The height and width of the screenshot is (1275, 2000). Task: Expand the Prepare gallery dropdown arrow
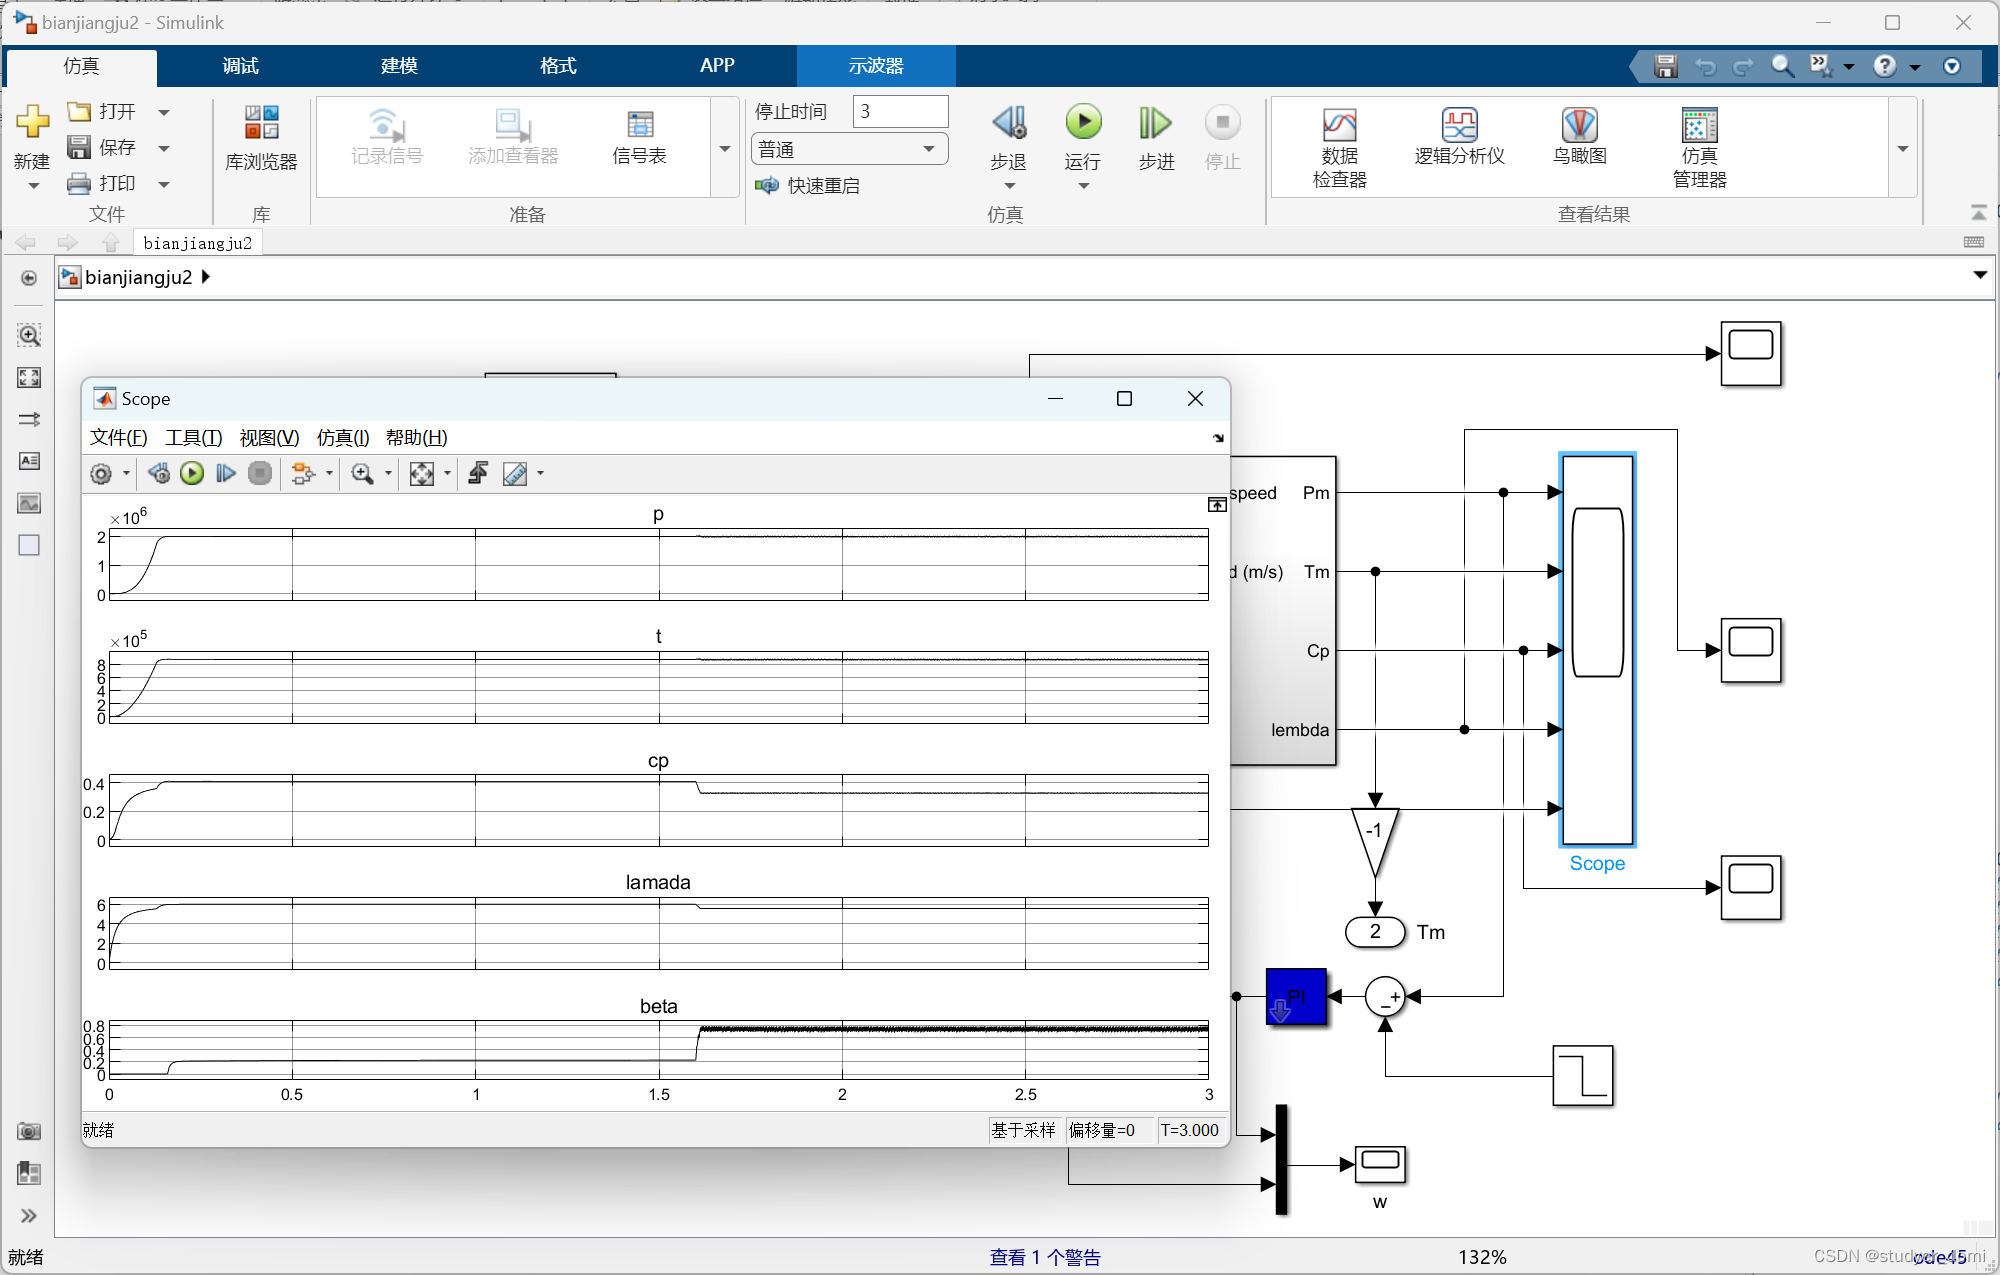point(725,148)
